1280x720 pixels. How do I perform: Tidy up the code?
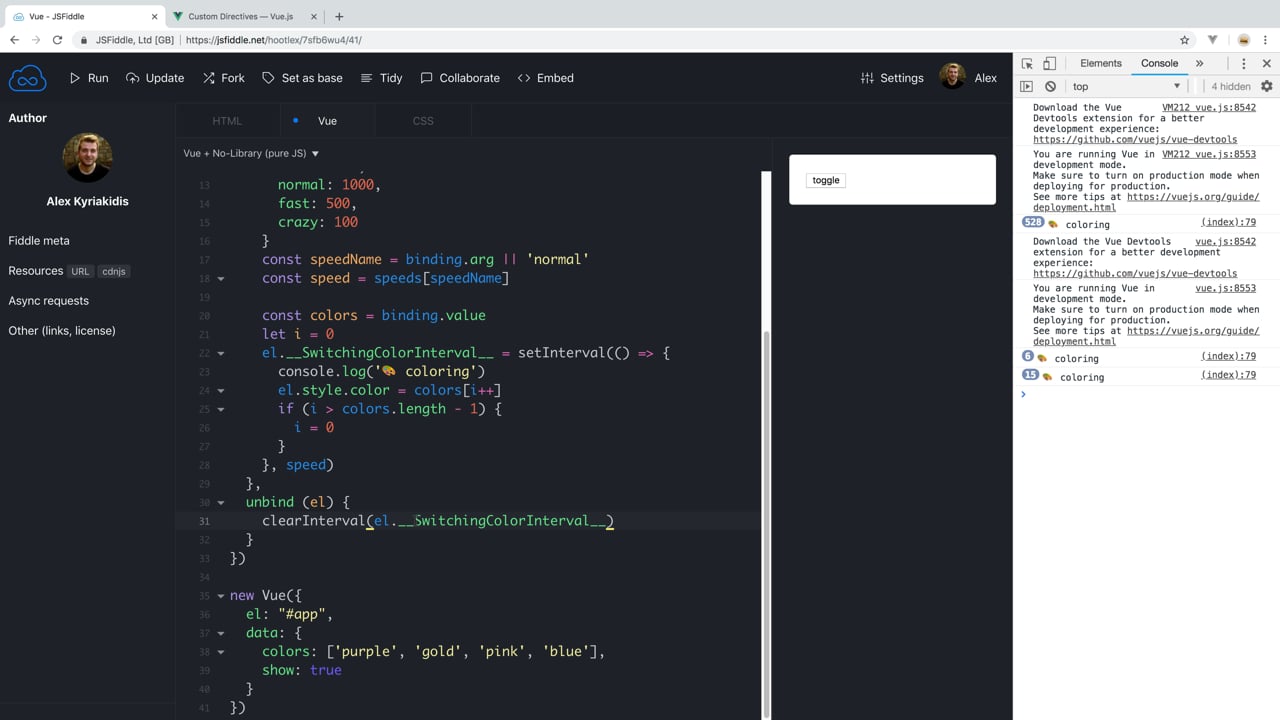[381, 78]
